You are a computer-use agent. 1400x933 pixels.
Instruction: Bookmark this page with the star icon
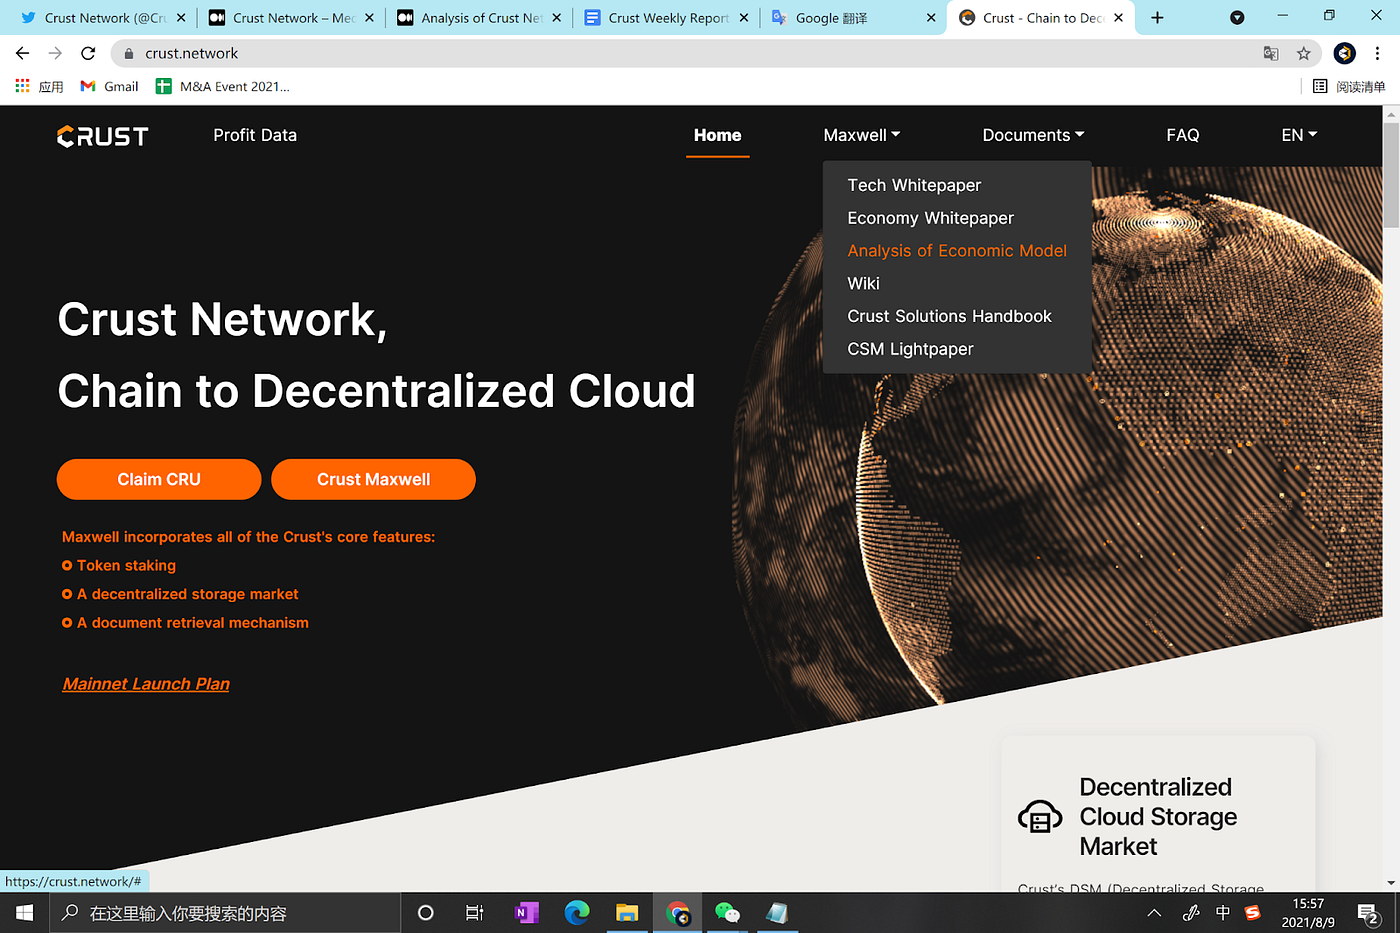click(x=1303, y=53)
